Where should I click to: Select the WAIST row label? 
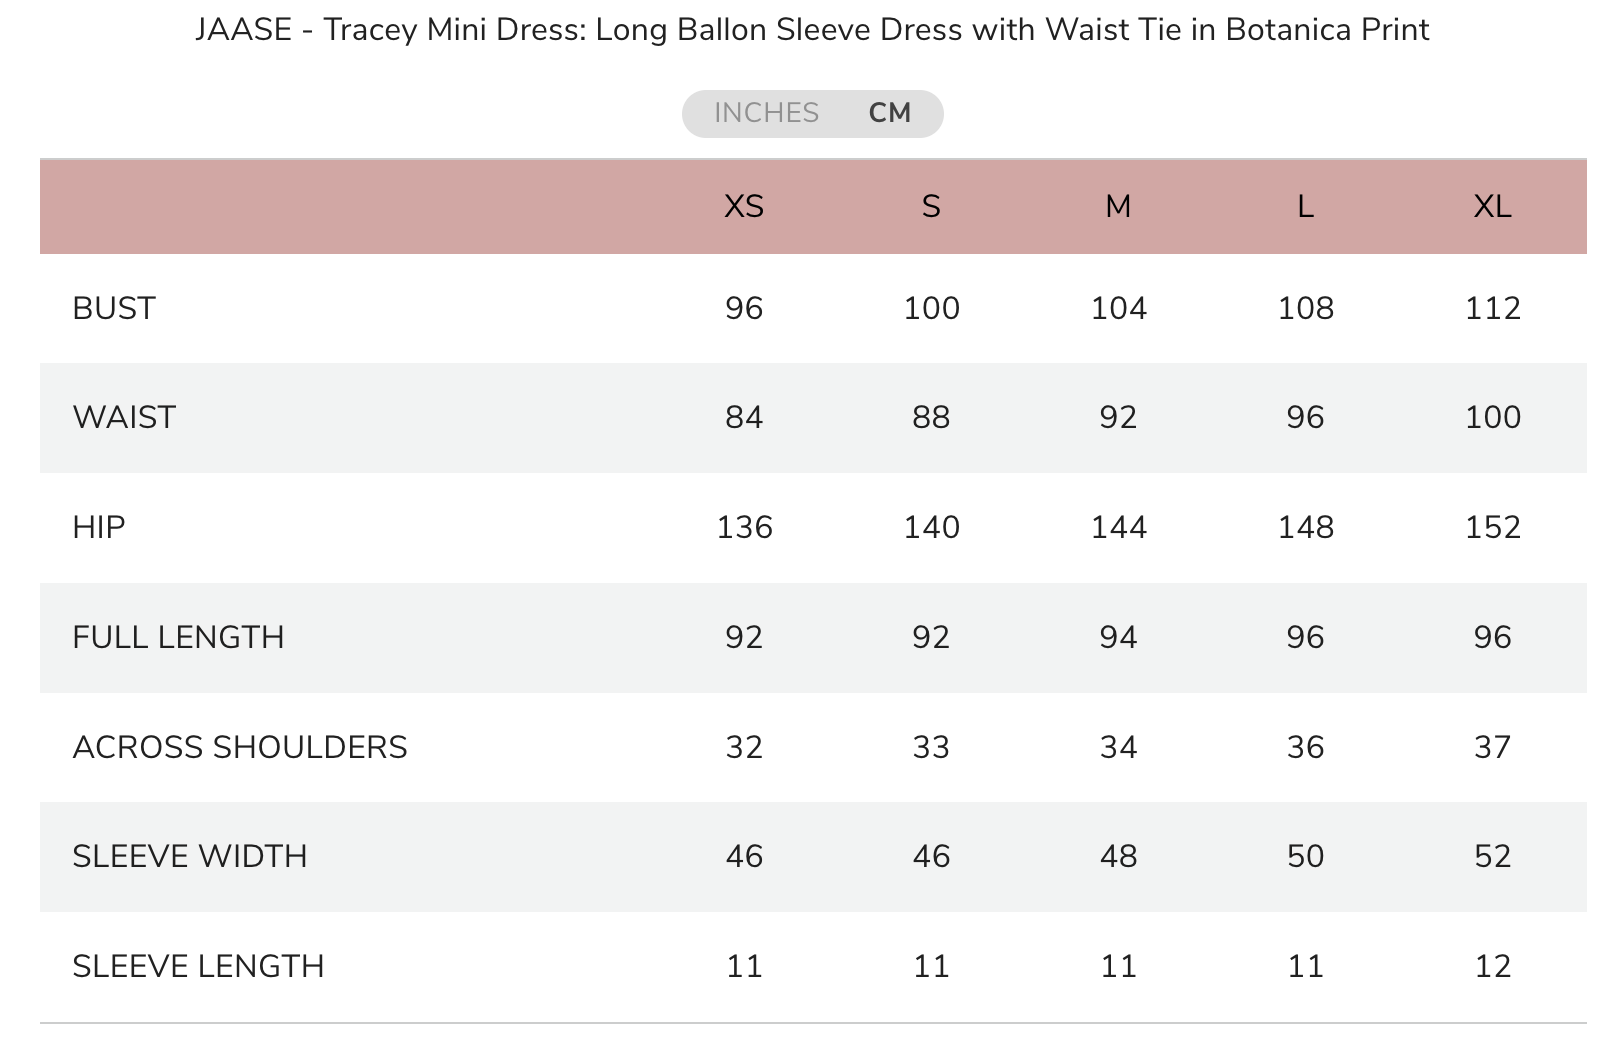pyautogui.click(x=124, y=417)
